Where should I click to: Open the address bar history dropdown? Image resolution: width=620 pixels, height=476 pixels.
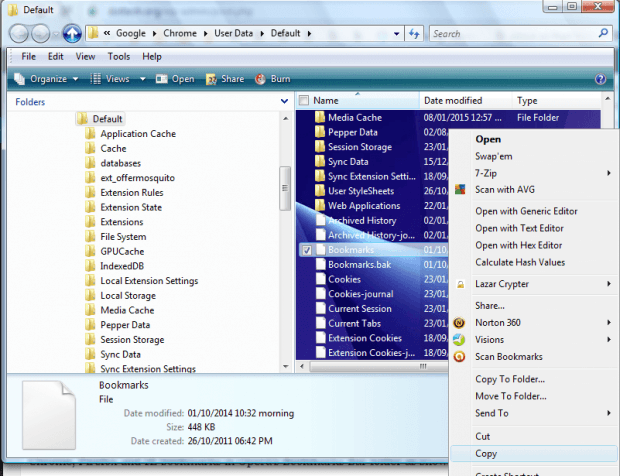pos(396,34)
